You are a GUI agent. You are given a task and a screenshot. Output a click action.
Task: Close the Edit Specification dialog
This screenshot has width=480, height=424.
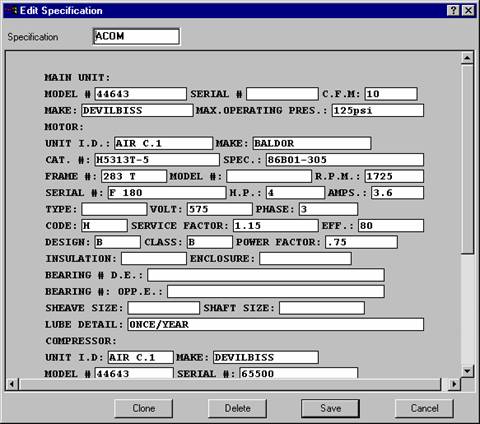pyautogui.click(x=468, y=11)
